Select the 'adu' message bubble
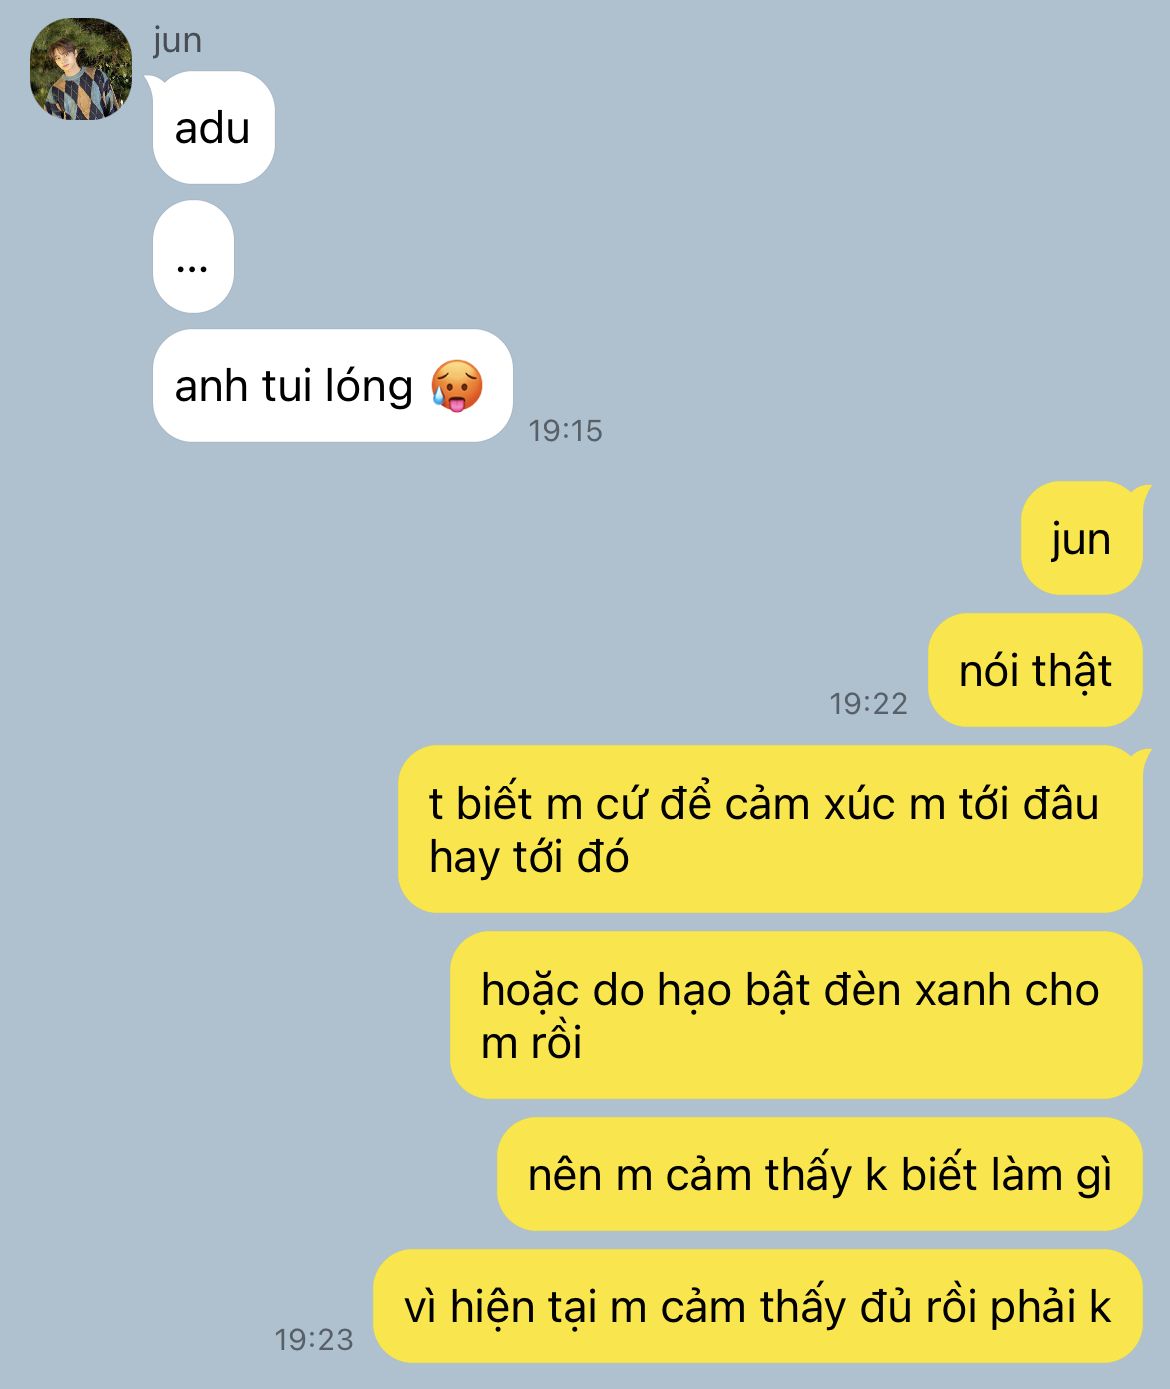Screen dimensions: 1170x1389 point(213,128)
